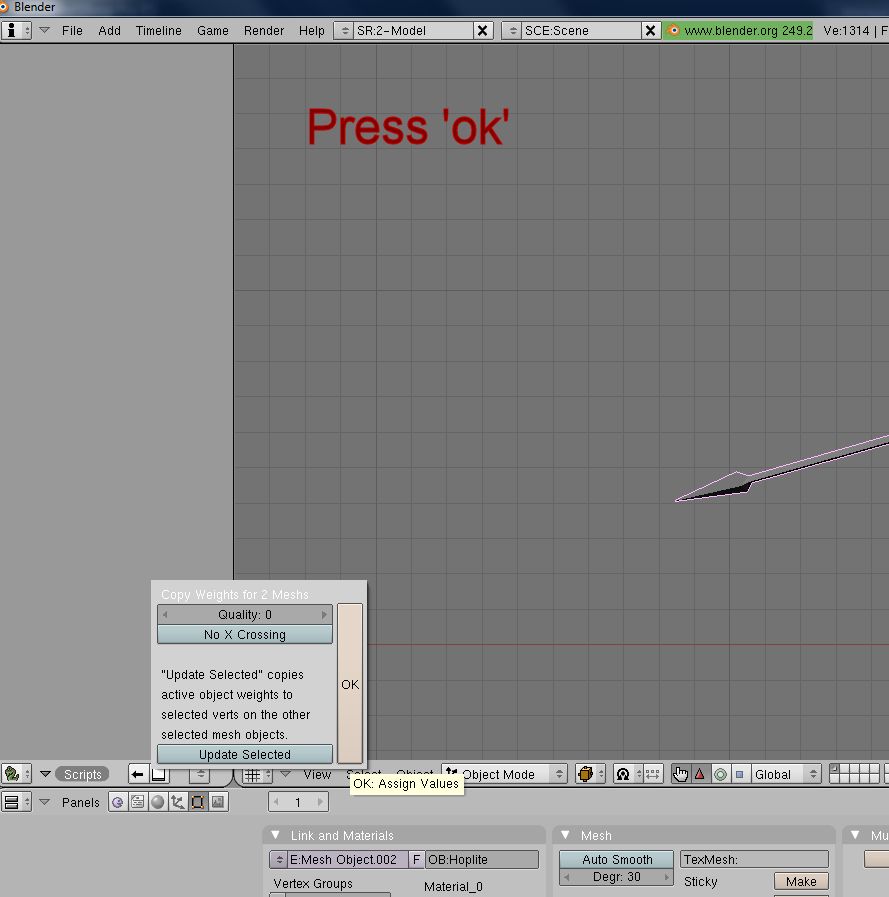Open the viewport draw type selector
The width and height of the screenshot is (889, 897).
pos(590,774)
